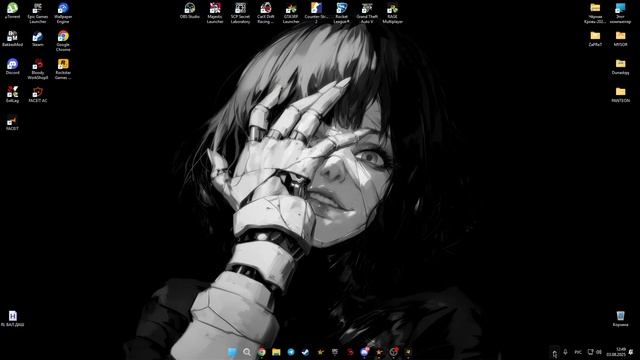Open the uTorrent desktop shortcut
Screen dimensions: 640x360
[x=12, y=11]
